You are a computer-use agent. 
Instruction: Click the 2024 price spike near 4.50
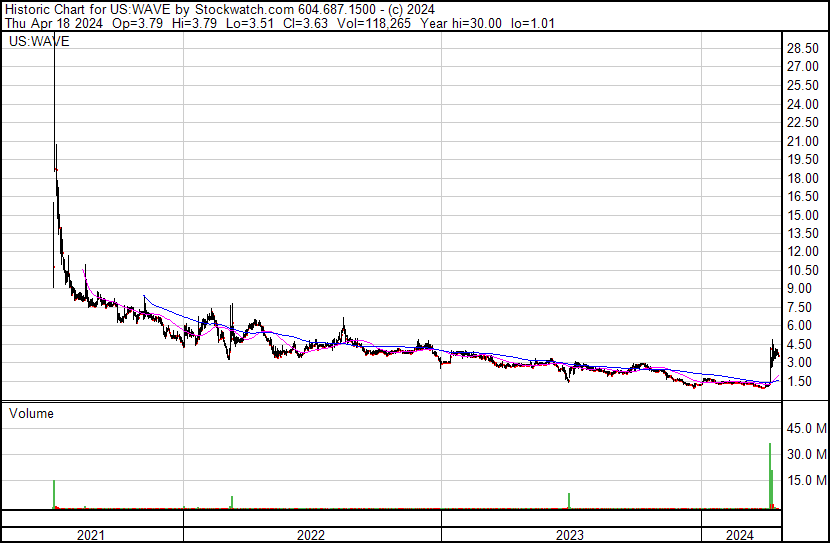772,350
